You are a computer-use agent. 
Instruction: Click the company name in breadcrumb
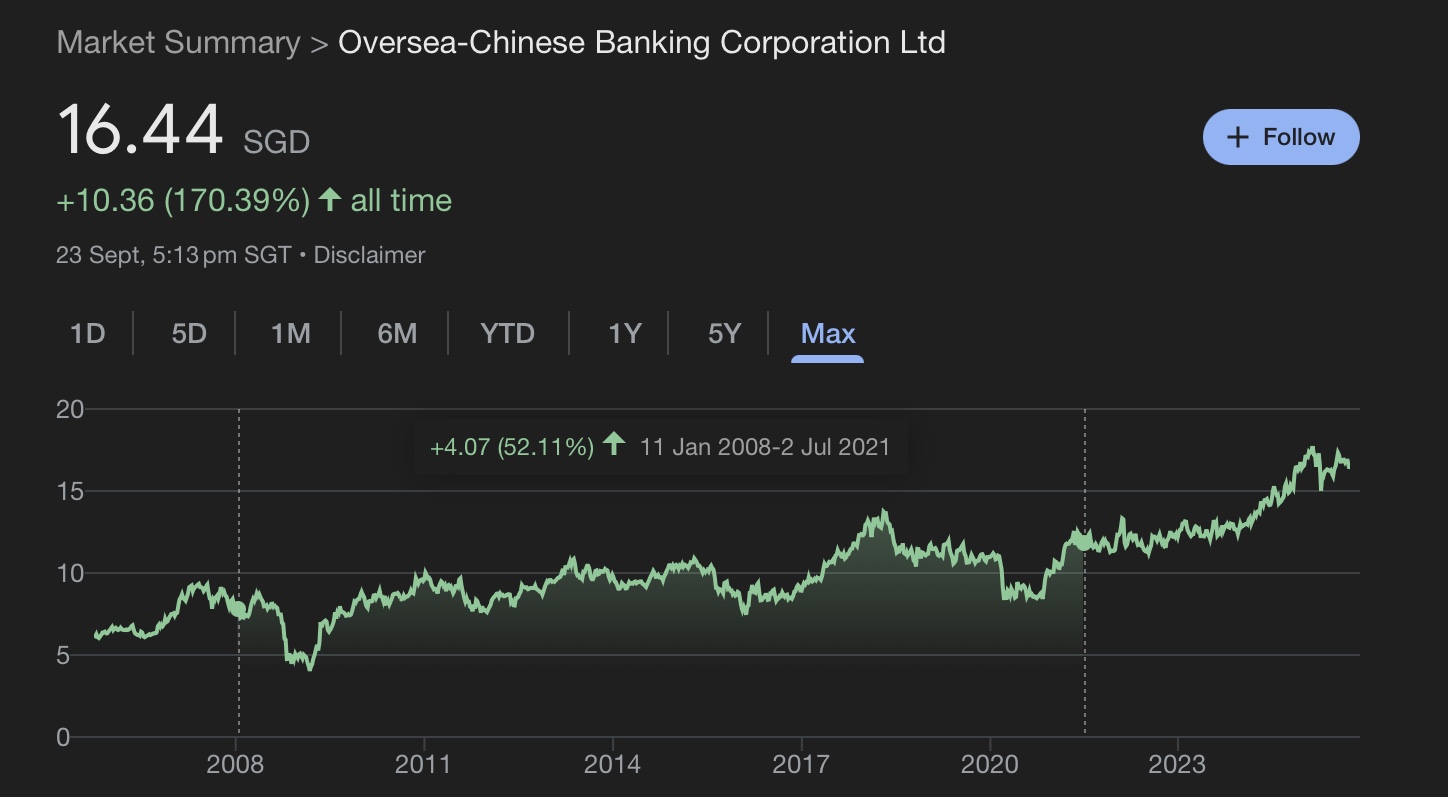click(x=641, y=43)
